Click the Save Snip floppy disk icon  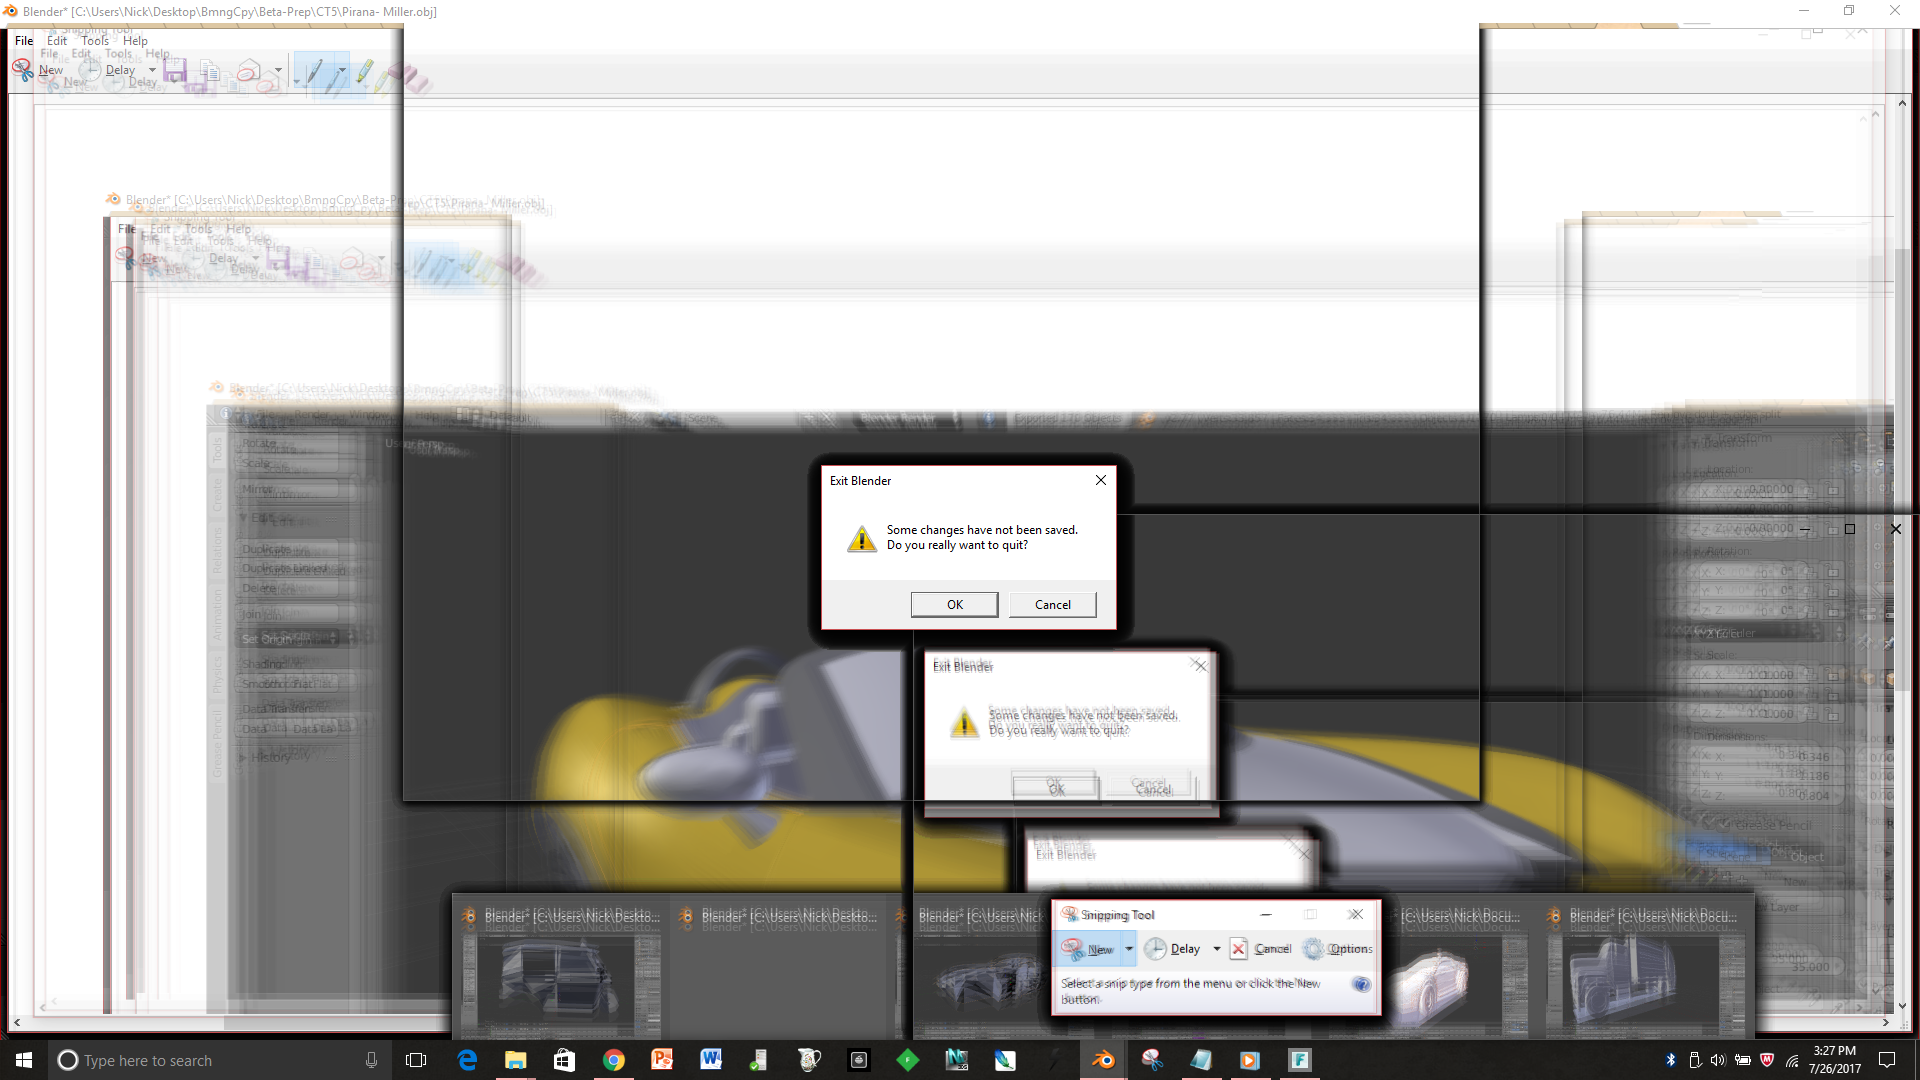click(175, 71)
